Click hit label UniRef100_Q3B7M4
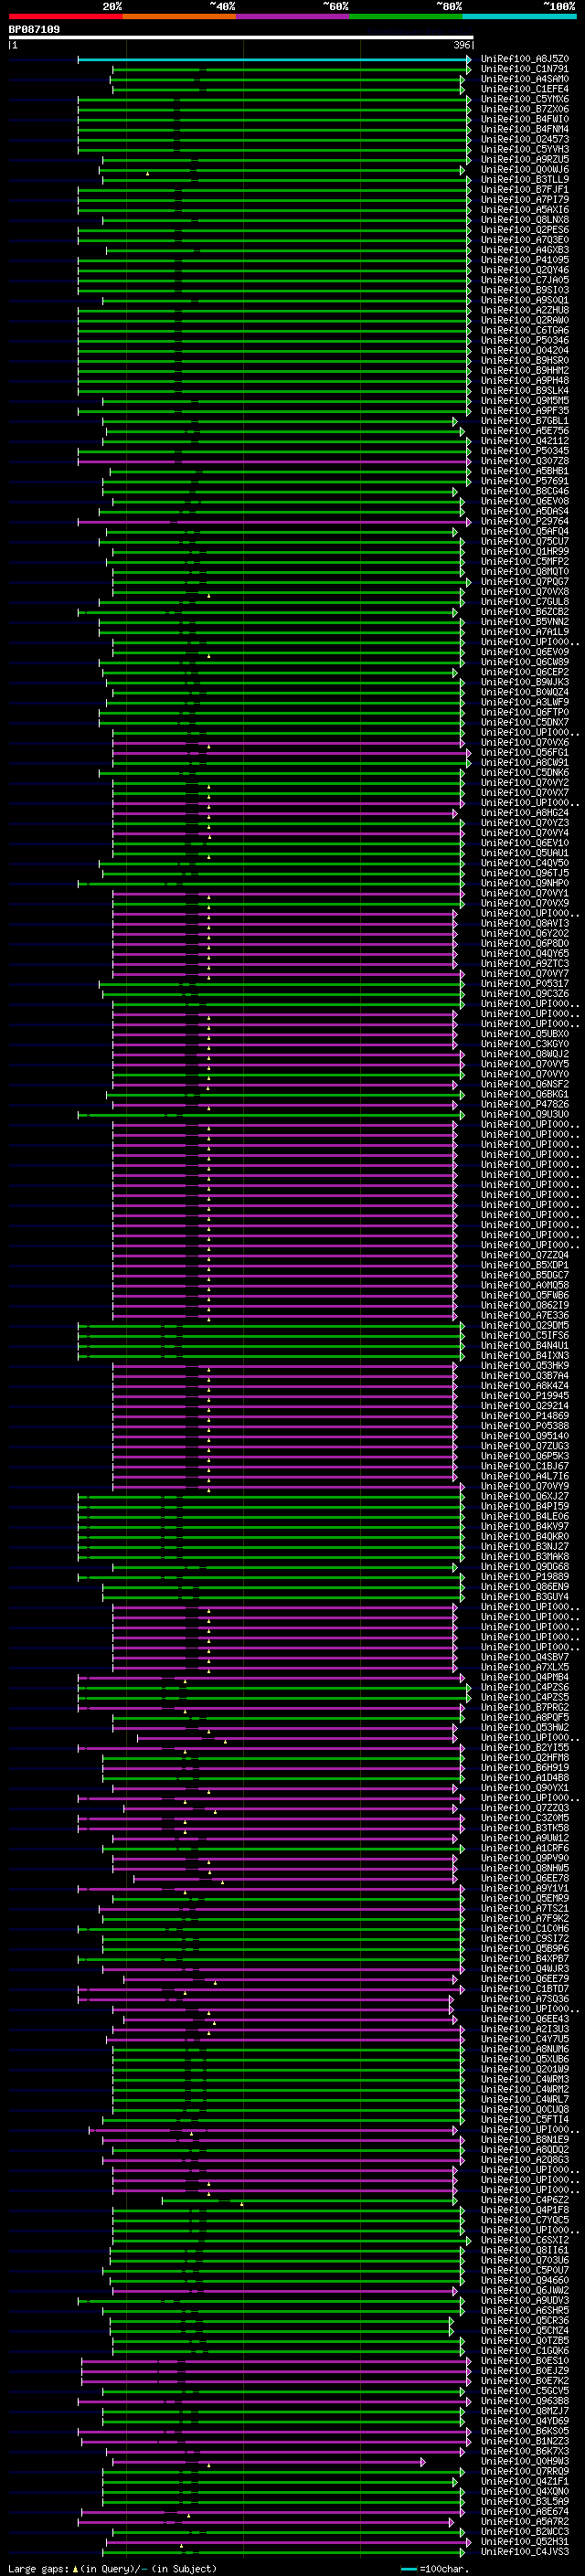 tap(525, 1375)
